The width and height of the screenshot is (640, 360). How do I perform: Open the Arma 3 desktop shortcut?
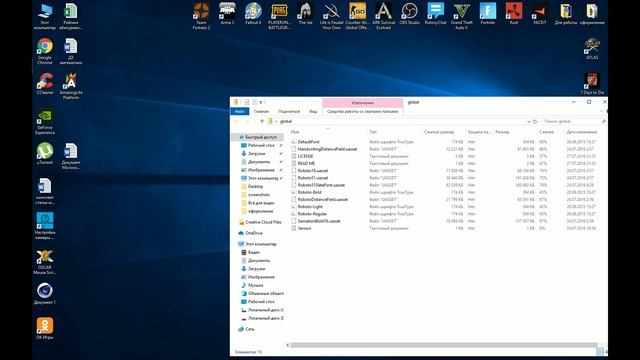click(227, 13)
